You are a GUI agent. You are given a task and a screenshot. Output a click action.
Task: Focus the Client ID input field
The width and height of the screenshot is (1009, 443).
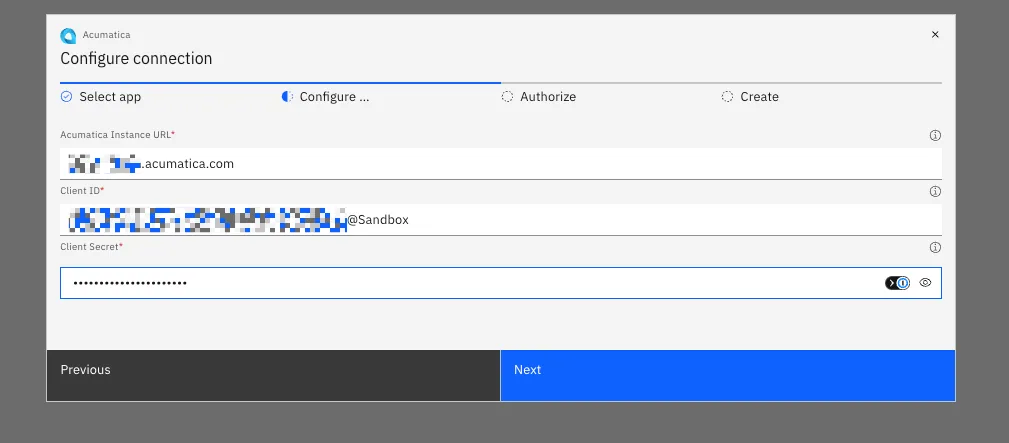pyautogui.click(x=501, y=220)
